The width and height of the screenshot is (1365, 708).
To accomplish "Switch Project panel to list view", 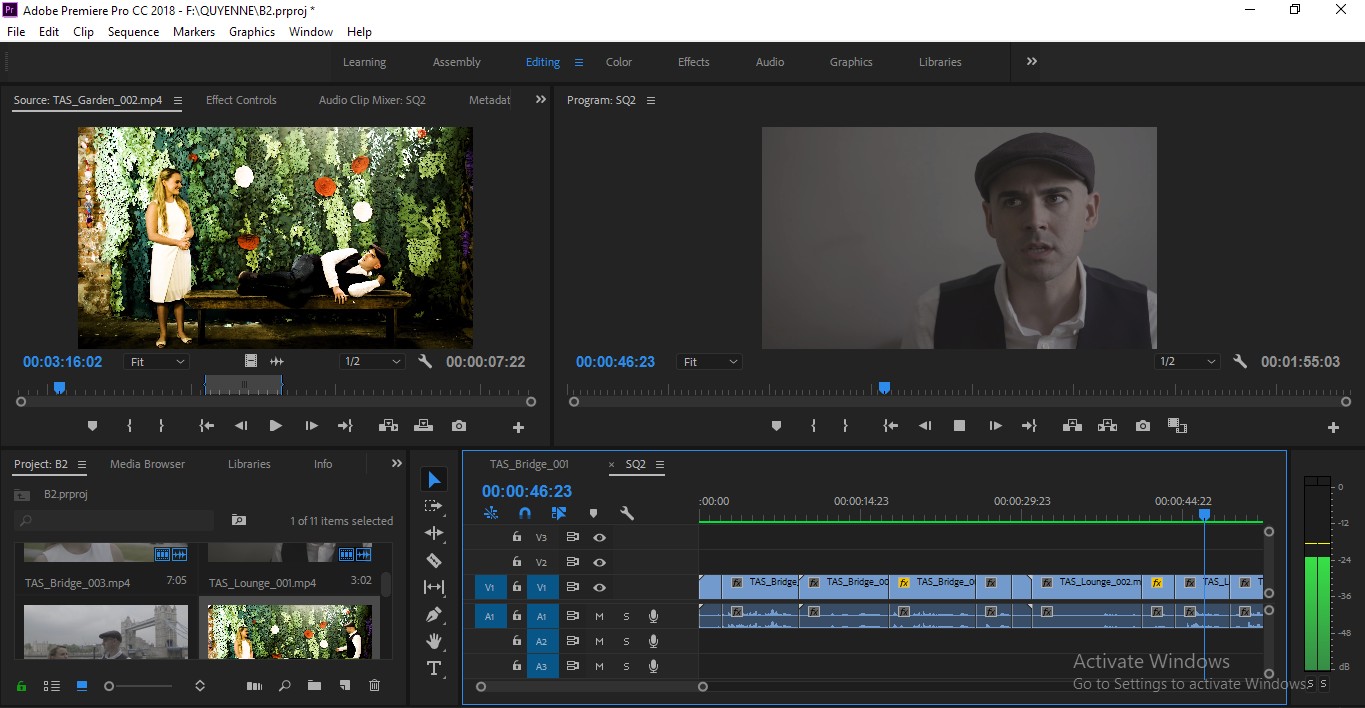I will coord(52,686).
